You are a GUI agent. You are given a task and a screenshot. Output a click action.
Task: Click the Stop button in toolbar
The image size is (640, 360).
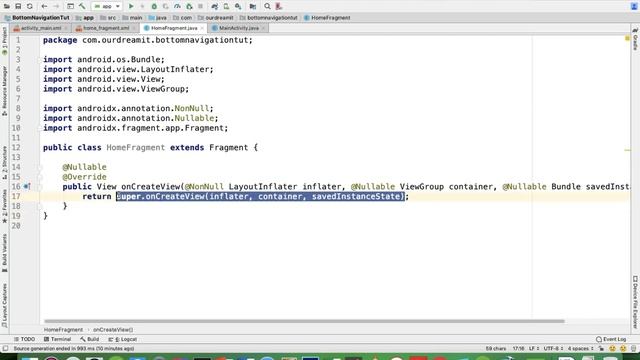point(200,7)
